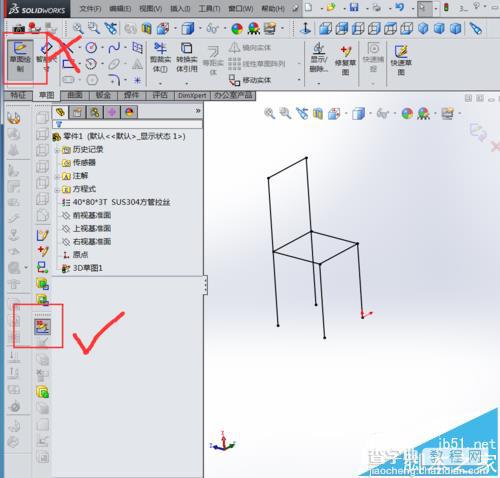
Task: Click the Rebuild traffic-light icon
Action: (x=446, y=7)
